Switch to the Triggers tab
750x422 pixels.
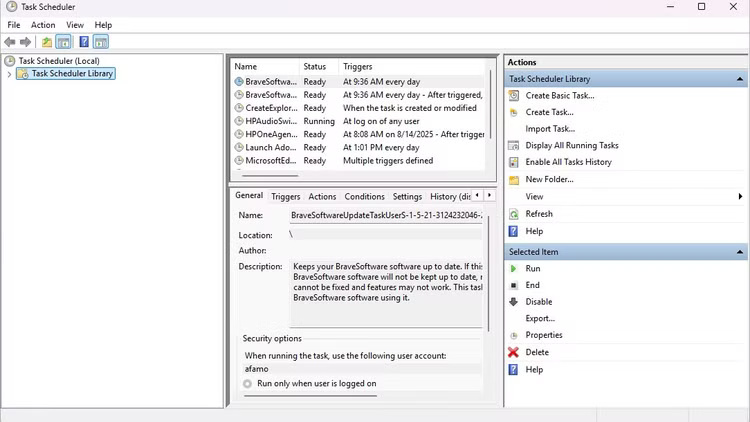(285, 197)
